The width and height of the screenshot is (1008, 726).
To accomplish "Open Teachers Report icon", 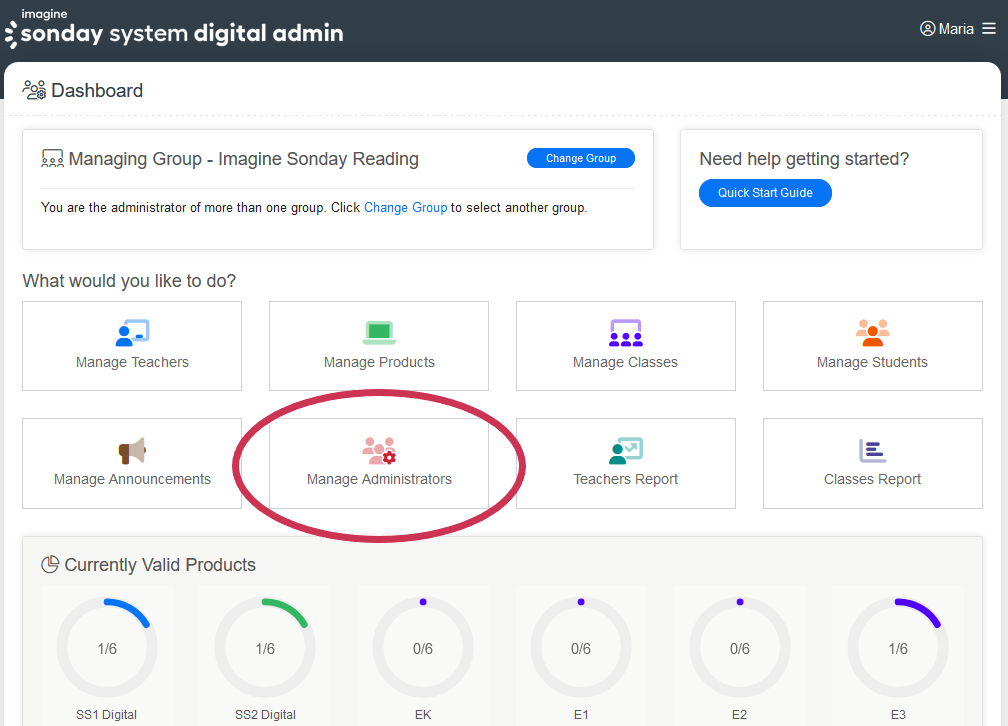I will [x=626, y=450].
